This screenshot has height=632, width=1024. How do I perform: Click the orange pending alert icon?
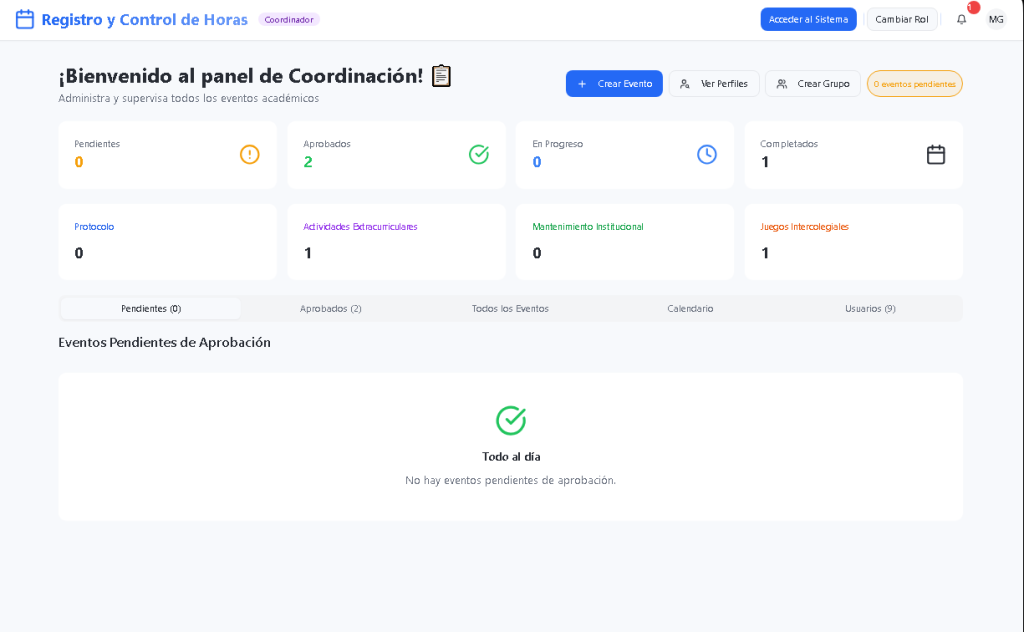[249, 154]
